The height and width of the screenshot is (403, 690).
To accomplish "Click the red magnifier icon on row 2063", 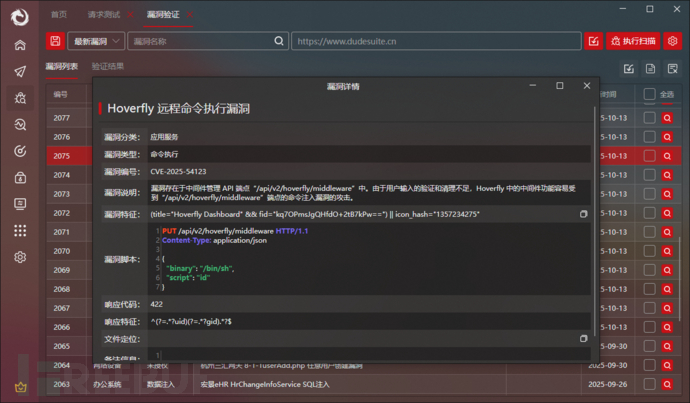I will tap(668, 384).
